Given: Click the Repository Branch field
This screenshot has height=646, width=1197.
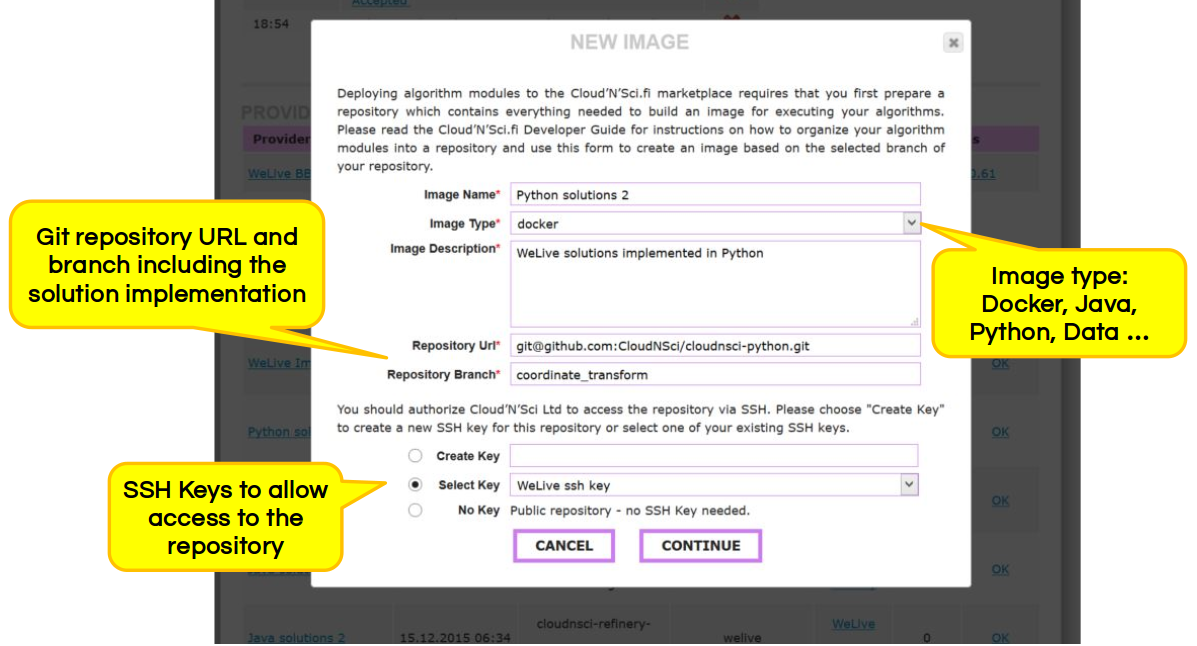Looking at the screenshot, I should (x=715, y=375).
